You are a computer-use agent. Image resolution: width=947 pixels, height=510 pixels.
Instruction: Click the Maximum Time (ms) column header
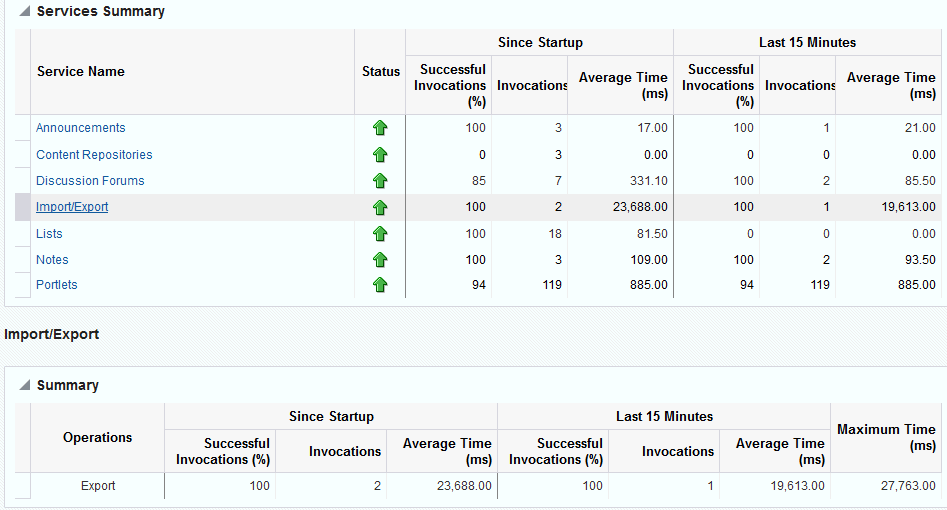tap(885, 437)
